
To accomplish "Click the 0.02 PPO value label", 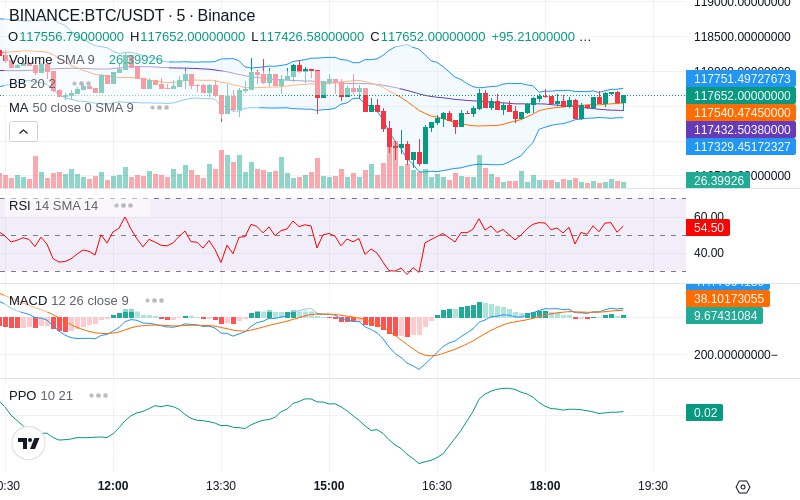I will coord(705,412).
